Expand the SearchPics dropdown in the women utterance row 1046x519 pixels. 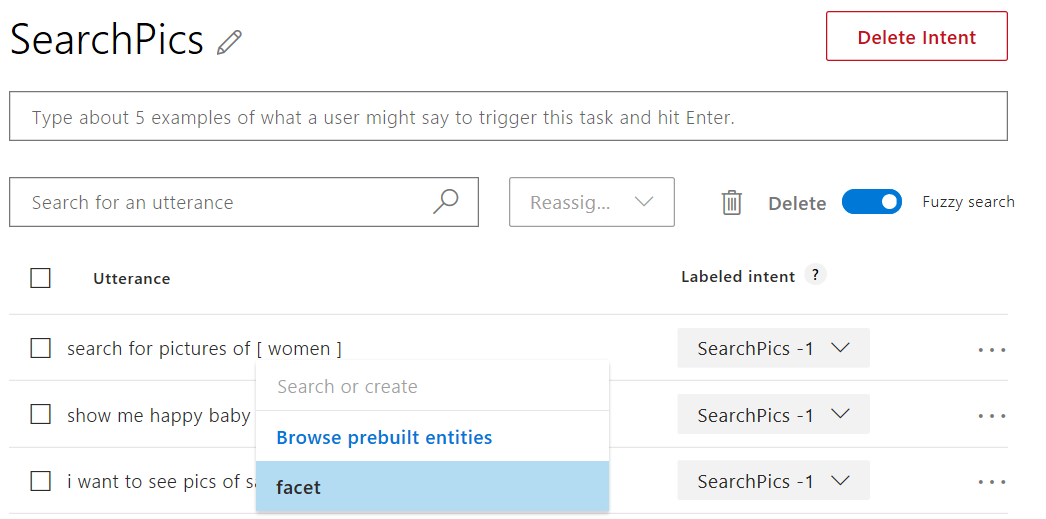point(773,348)
